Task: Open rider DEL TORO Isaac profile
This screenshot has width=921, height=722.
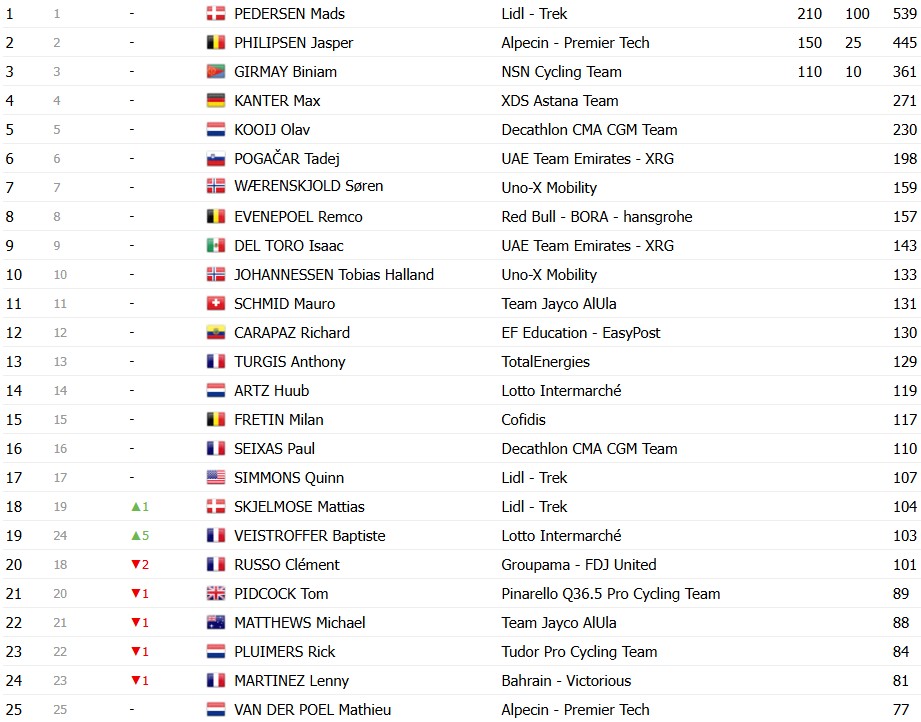Action: coord(289,246)
